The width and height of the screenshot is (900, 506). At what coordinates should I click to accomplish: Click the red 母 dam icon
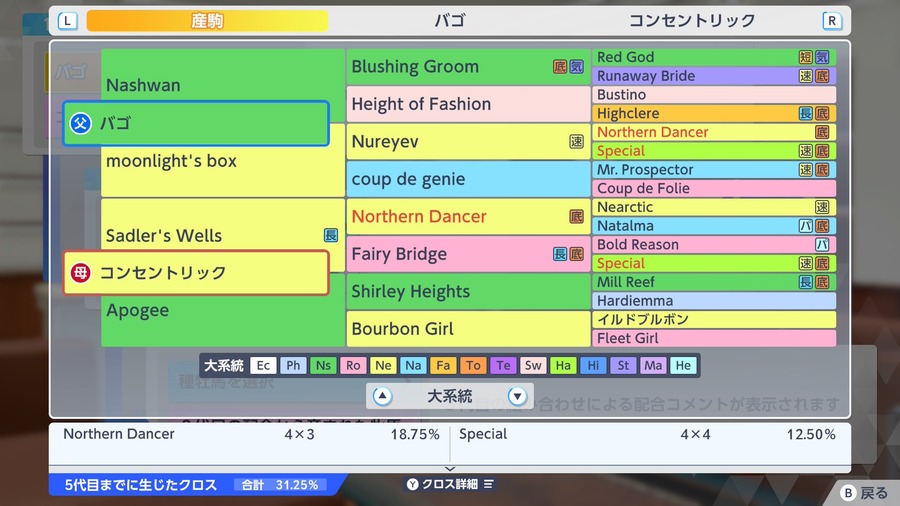[80, 273]
